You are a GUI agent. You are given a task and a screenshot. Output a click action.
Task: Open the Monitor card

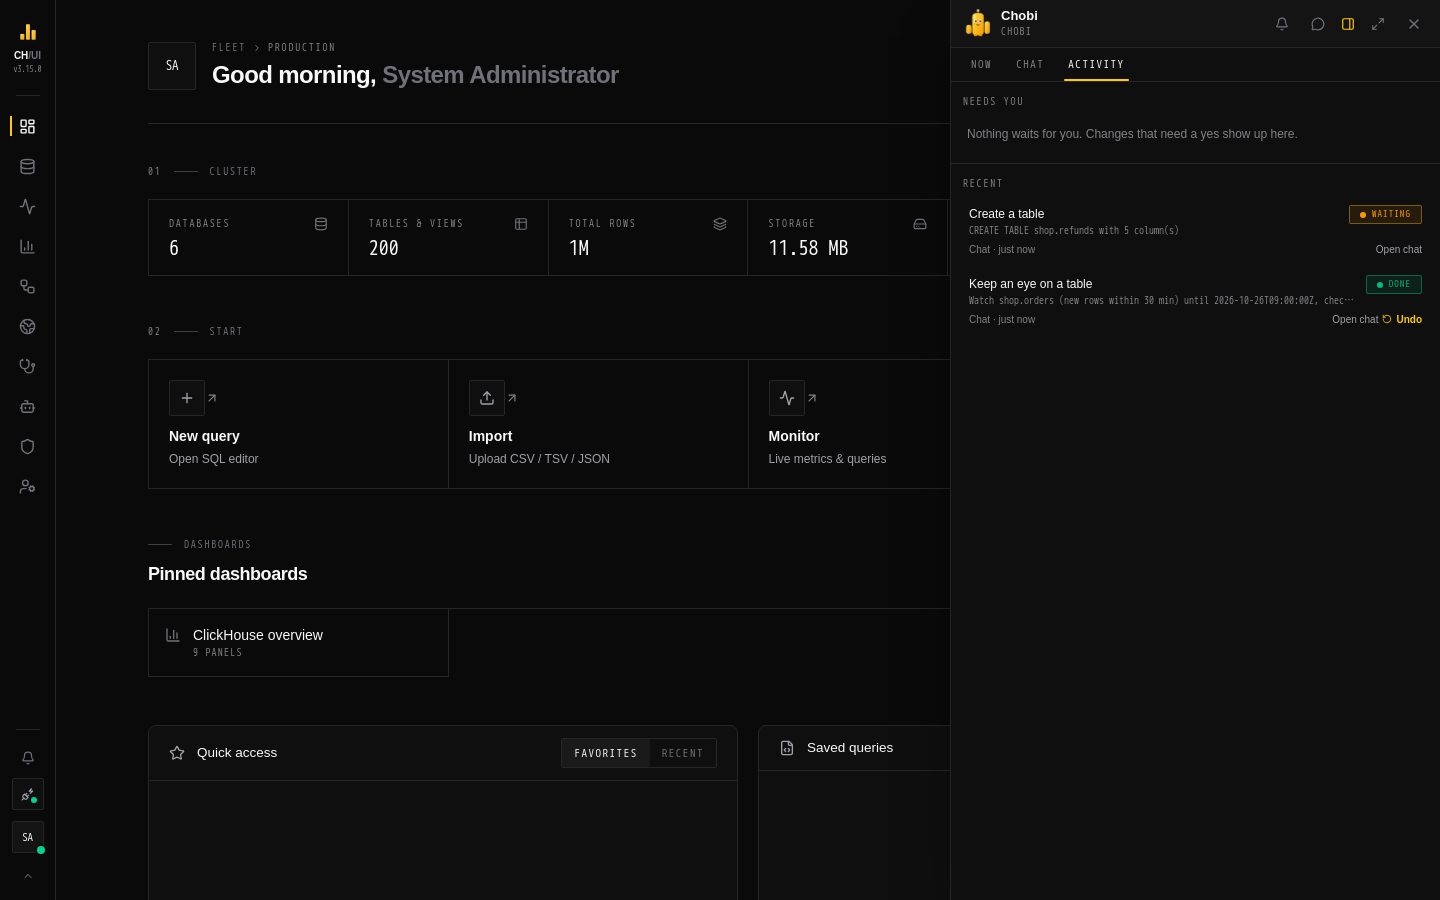coord(849,424)
